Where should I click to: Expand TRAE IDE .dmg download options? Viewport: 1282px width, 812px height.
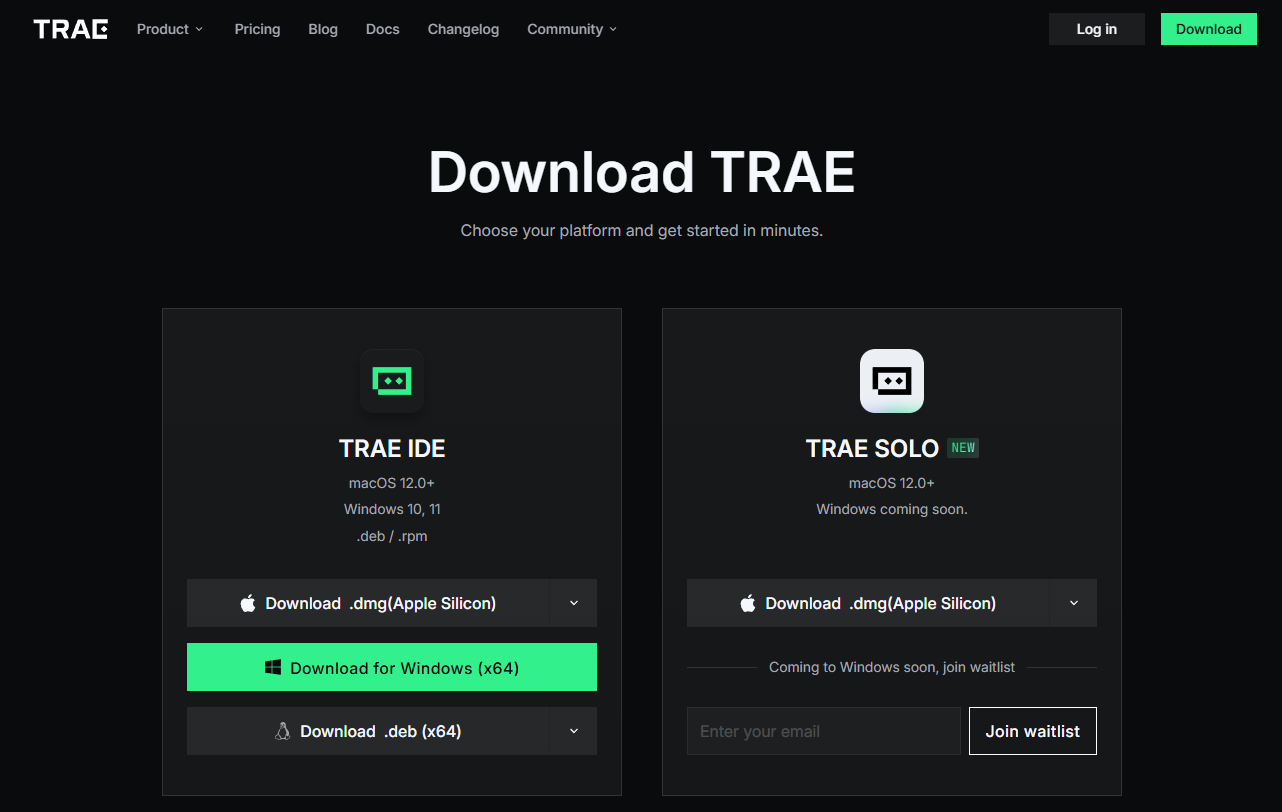(x=573, y=603)
